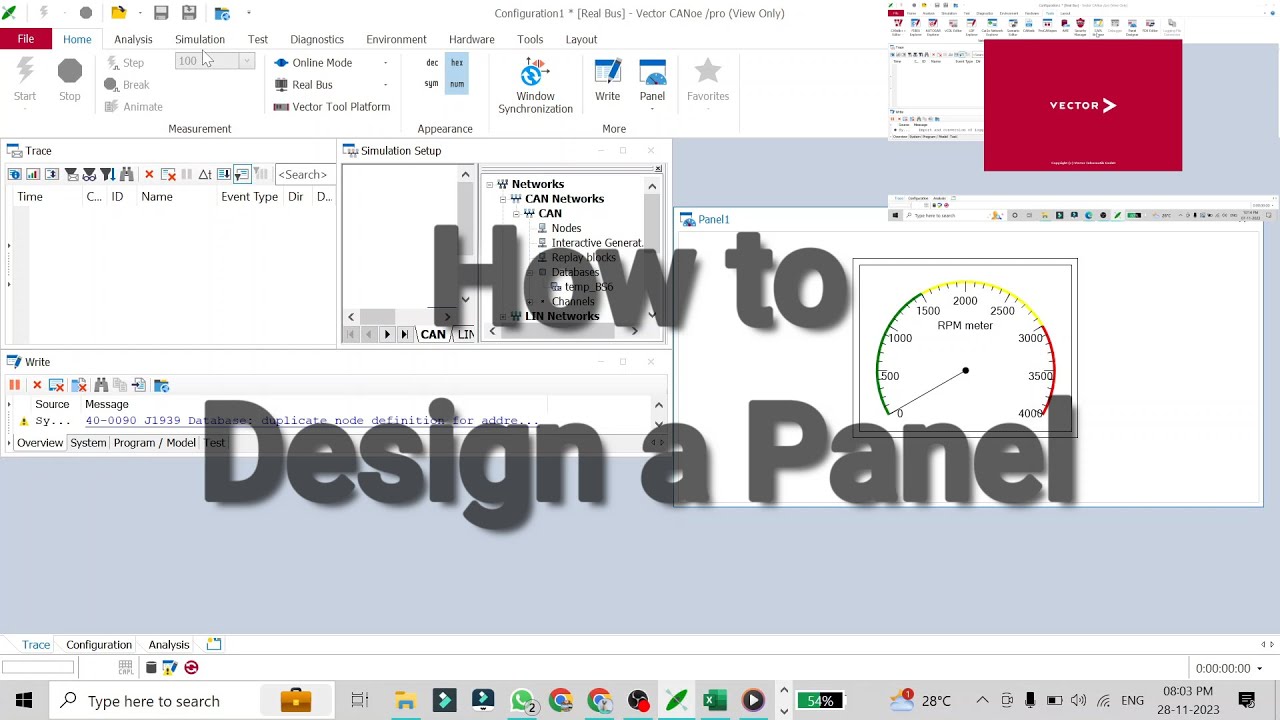This screenshot has width=1280, height=720.
Task: Switch to sym symbolic display
Action: pyautogui.click(x=431, y=84)
